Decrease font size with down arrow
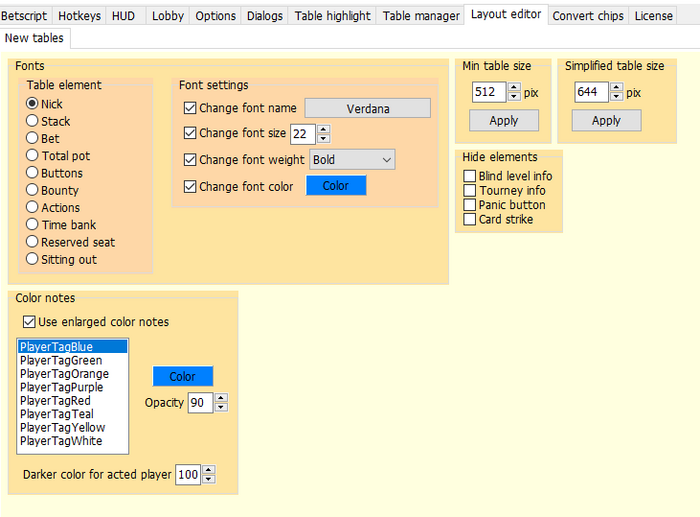The image size is (700, 517). (323, 137)
